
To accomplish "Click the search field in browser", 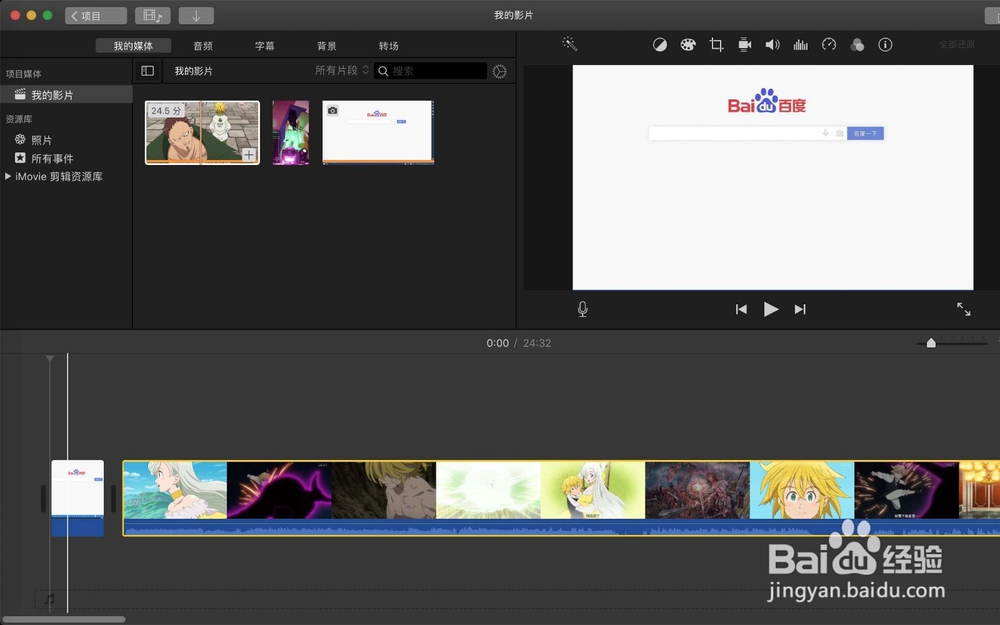I will point(430,71).
